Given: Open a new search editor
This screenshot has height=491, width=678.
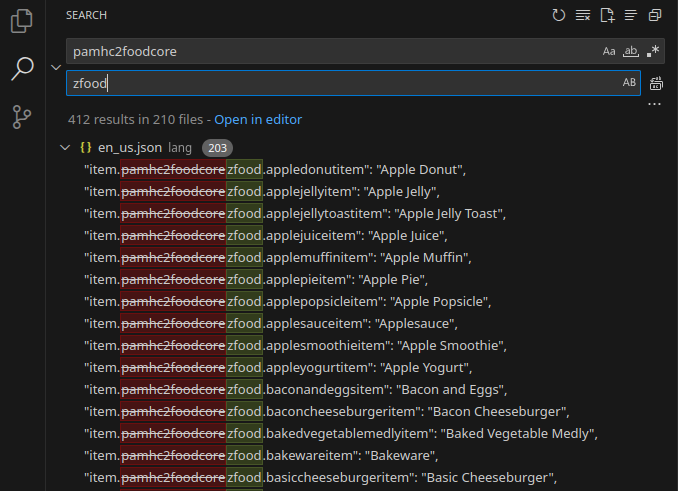Looking at the screenshot, I should pos(607,15).
